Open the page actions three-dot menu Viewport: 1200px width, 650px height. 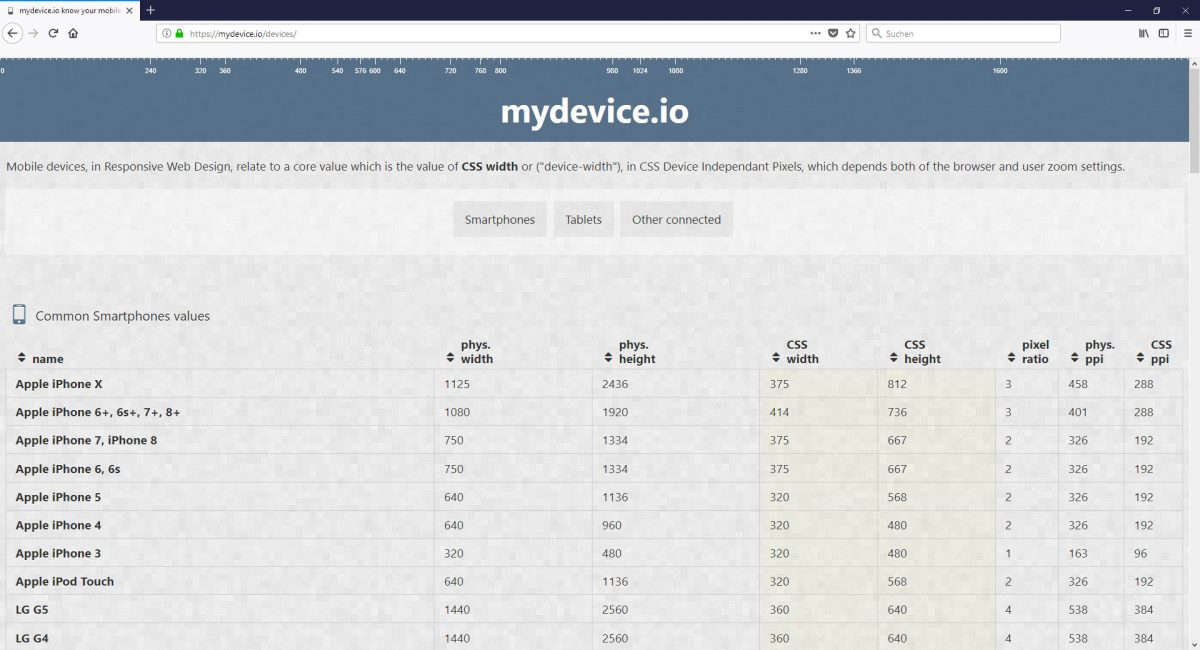pos(816,33)
